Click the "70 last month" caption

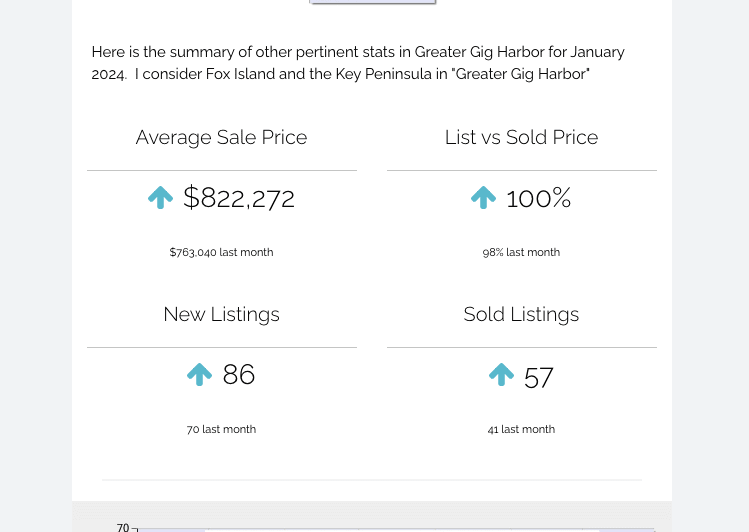[x=221, y=429]
